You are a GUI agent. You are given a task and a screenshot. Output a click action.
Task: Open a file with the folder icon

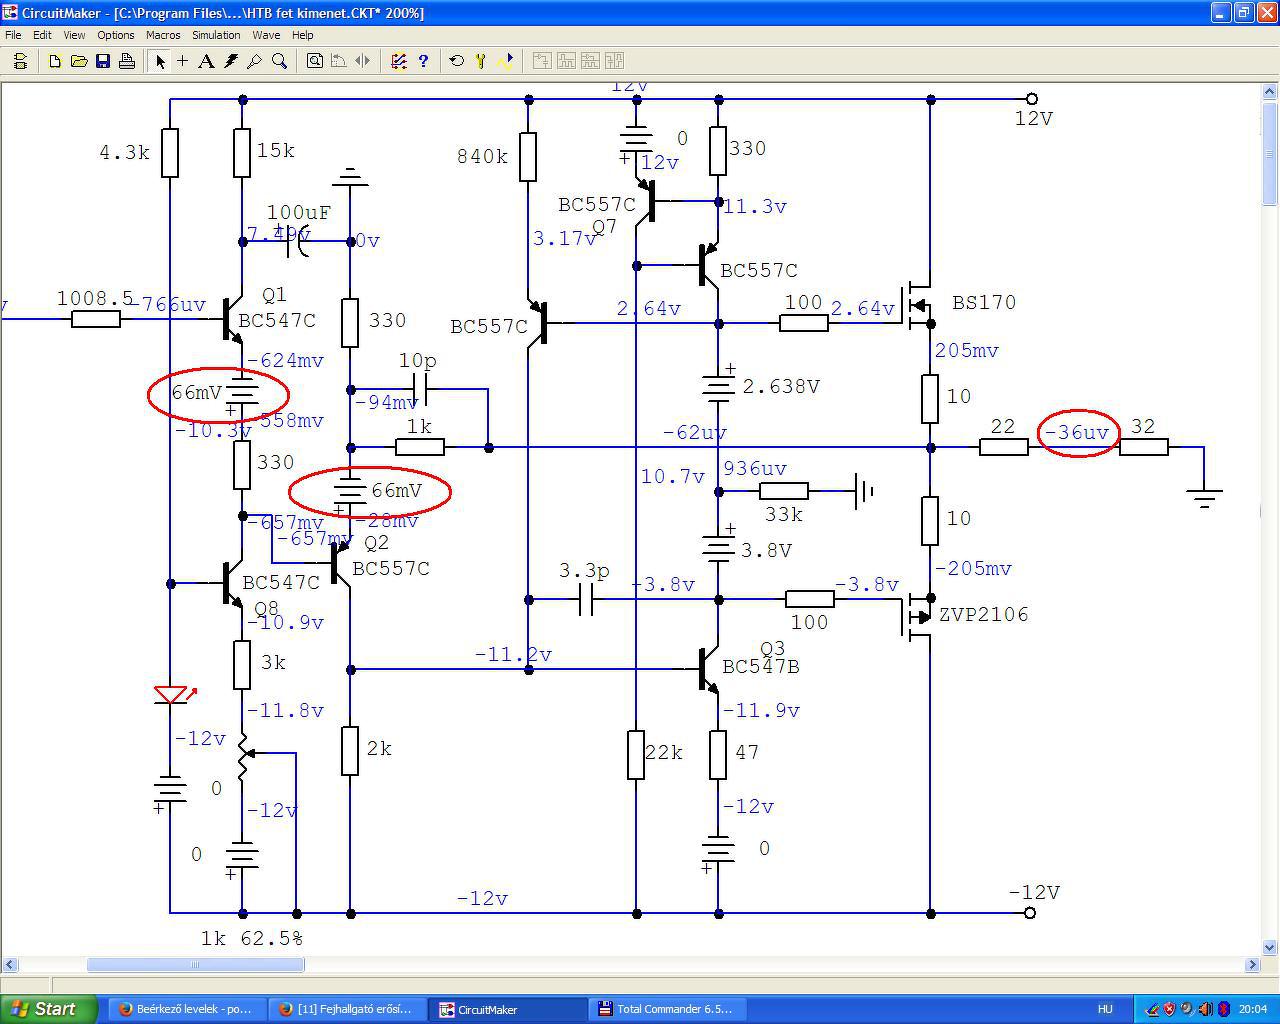tap(79, 61)
